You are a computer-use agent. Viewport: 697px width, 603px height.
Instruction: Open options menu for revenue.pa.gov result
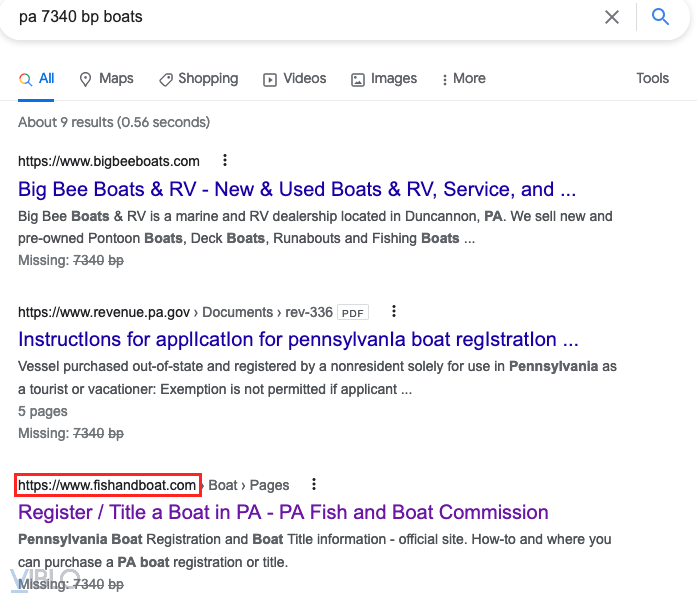(x=394, y=311)
